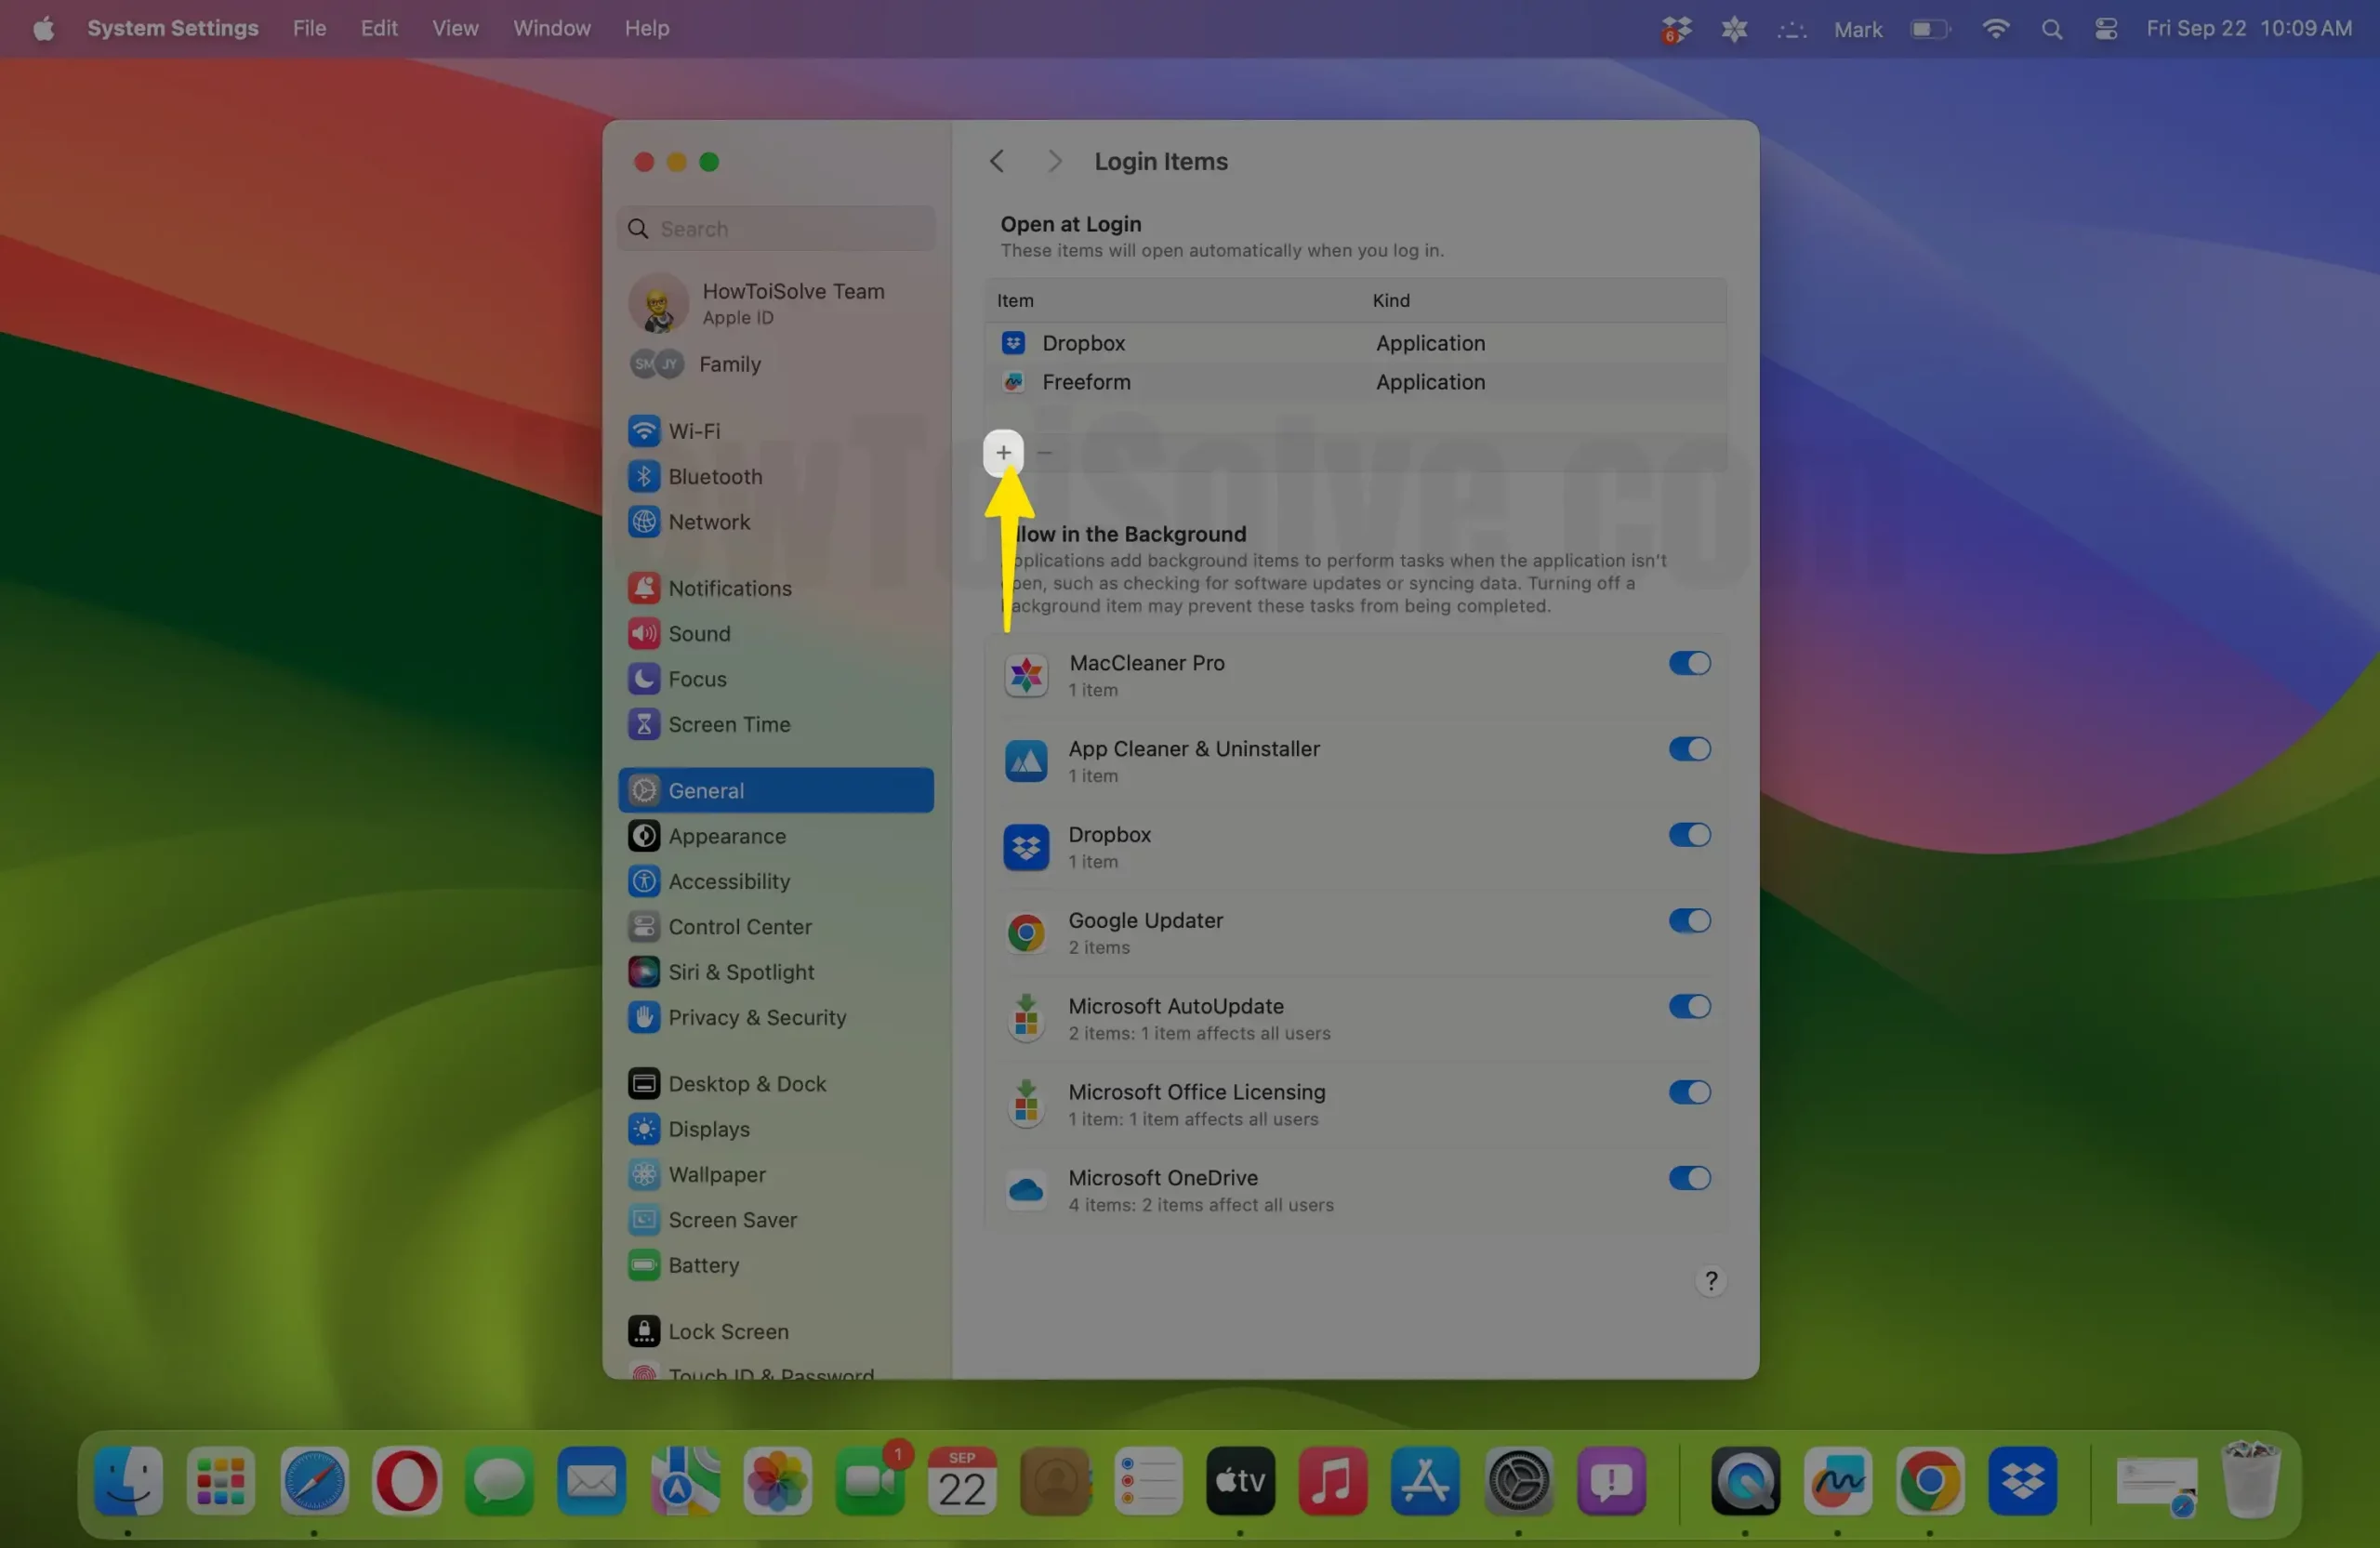Open the Window menu
The width and height of the screenshot is (2380, 1548).
click(x=552, y=29)
